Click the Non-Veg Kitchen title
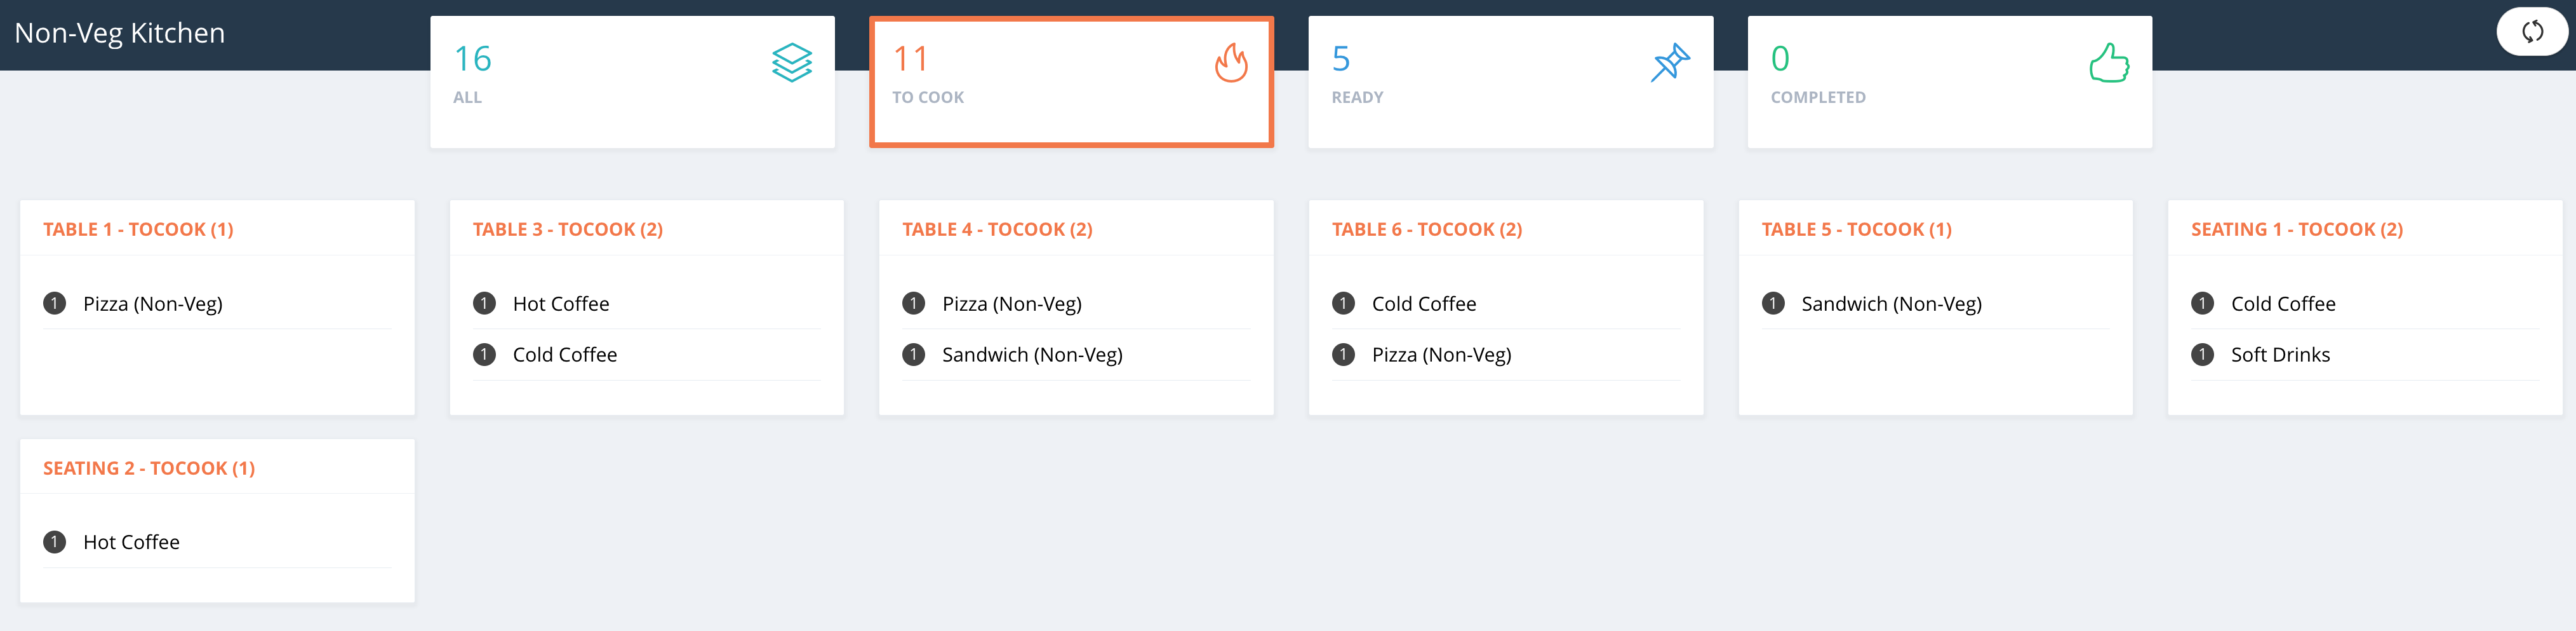Image resolution: width=2576 pixels, height=631 pixels. click(120, 33)
